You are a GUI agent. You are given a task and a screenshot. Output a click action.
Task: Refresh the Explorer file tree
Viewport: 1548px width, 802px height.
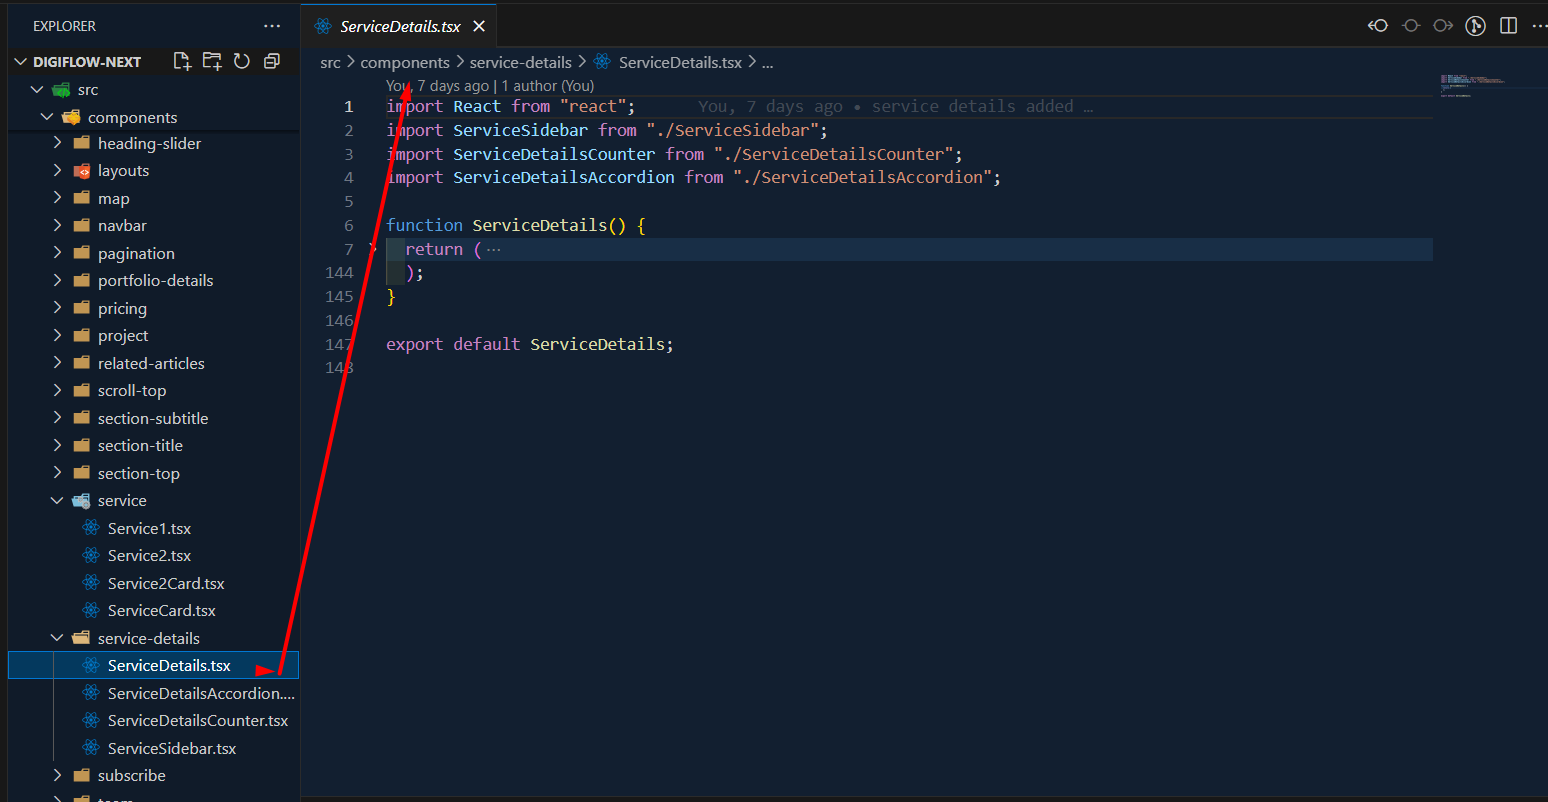pos(242,61)
